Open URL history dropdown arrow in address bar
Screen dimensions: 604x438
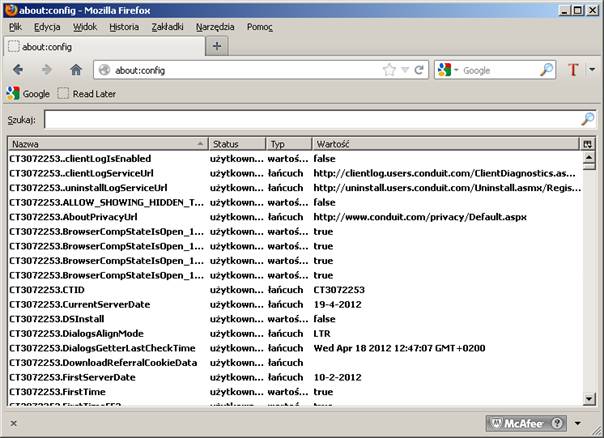click(x=405, y=70)
